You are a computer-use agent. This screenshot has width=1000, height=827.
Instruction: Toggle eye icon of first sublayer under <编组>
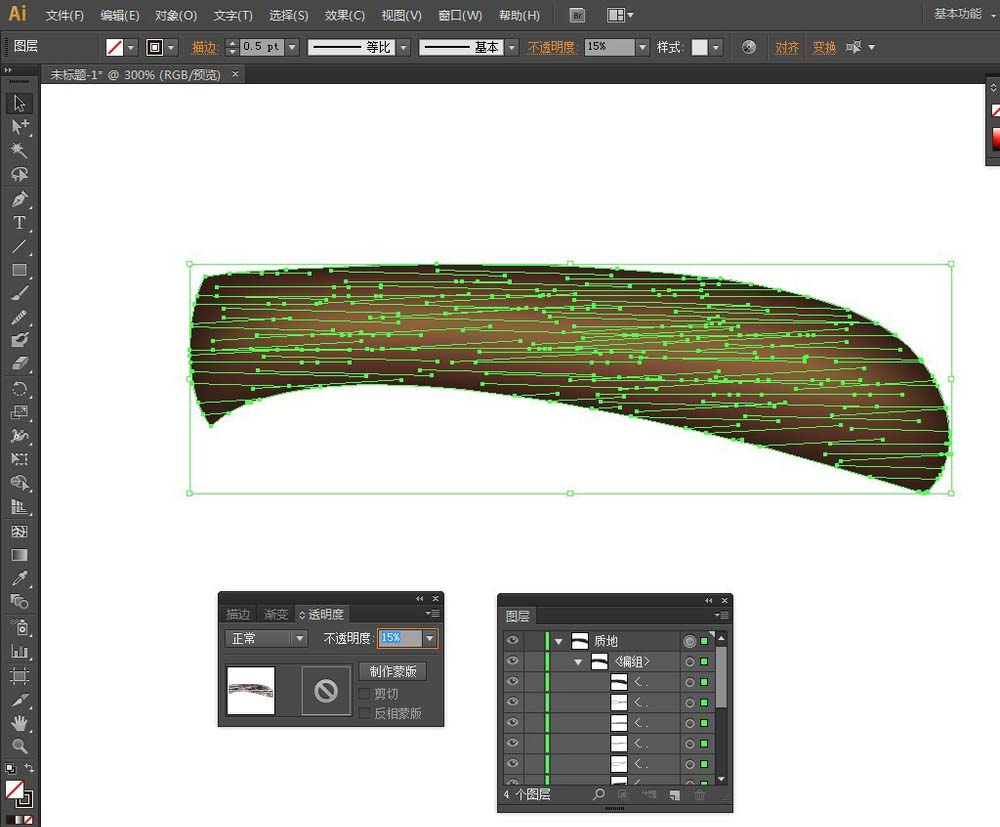pyautogui.click(x=513, y=681)
